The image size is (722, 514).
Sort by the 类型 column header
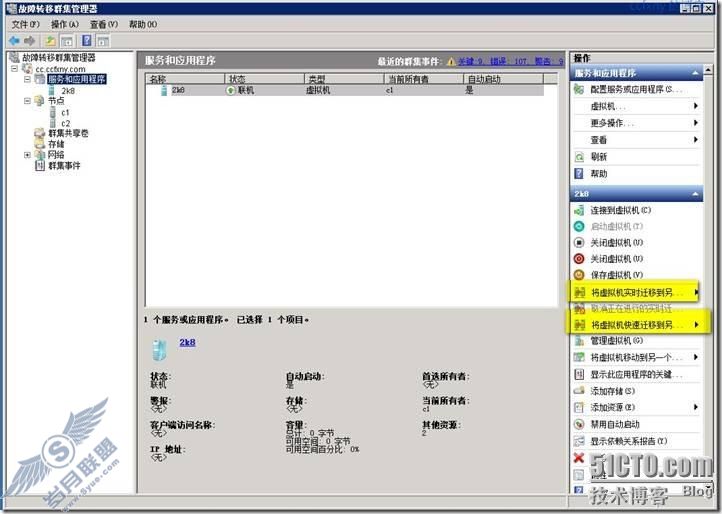point(344,79)
